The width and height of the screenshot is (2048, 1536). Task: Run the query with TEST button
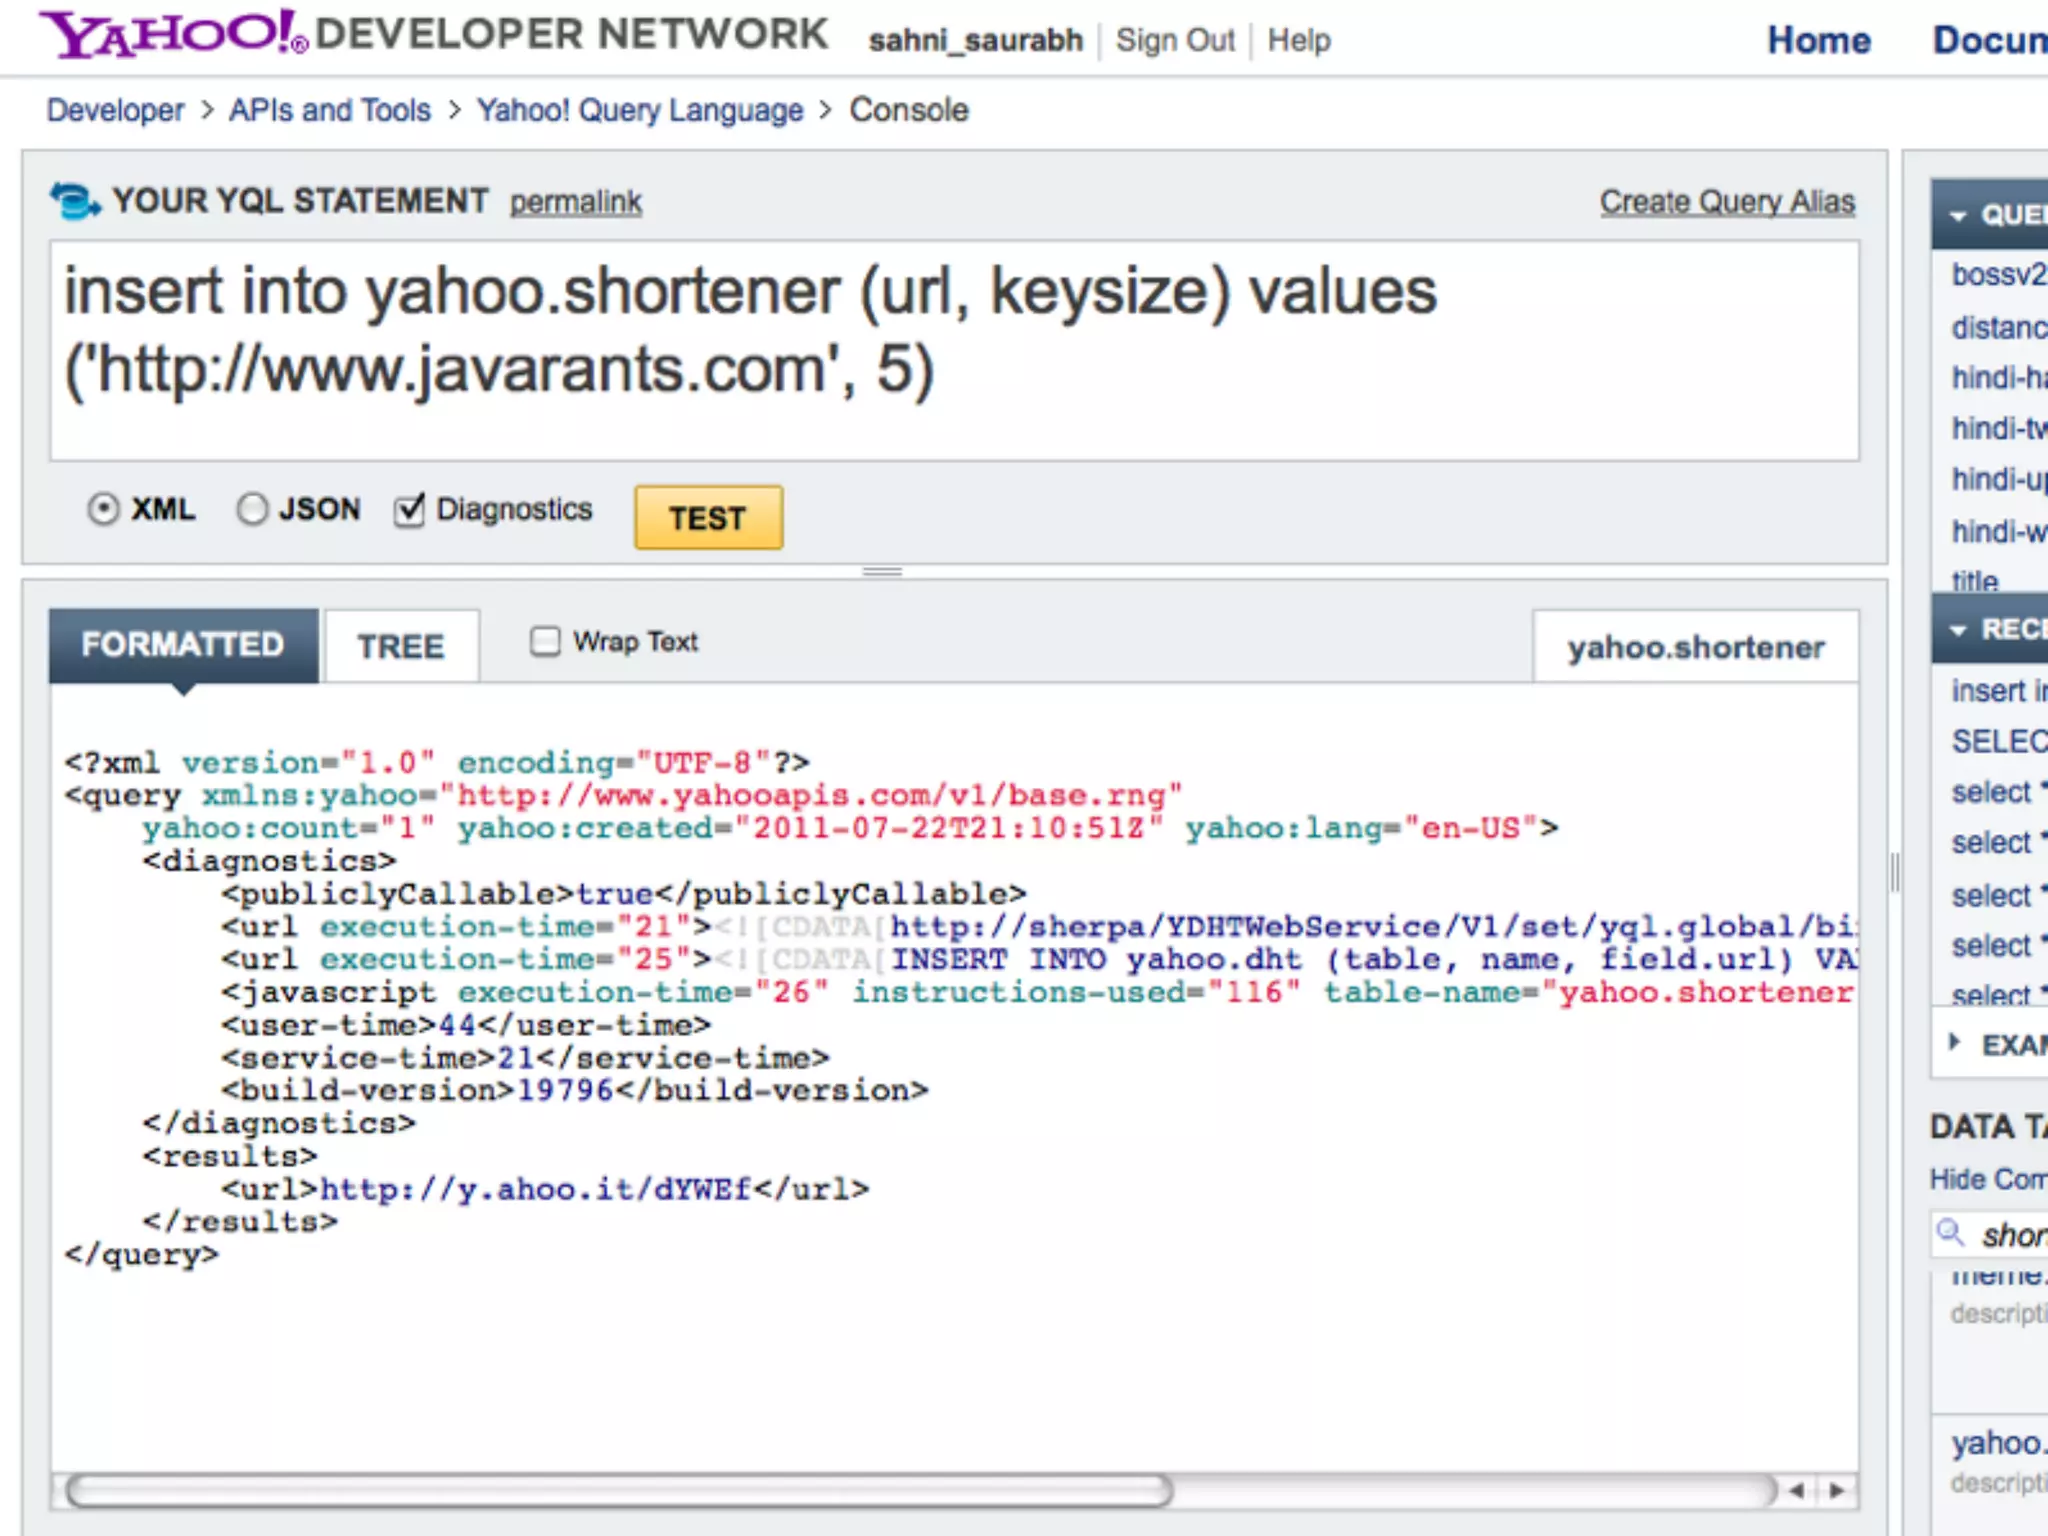click(x=708, y=518)
